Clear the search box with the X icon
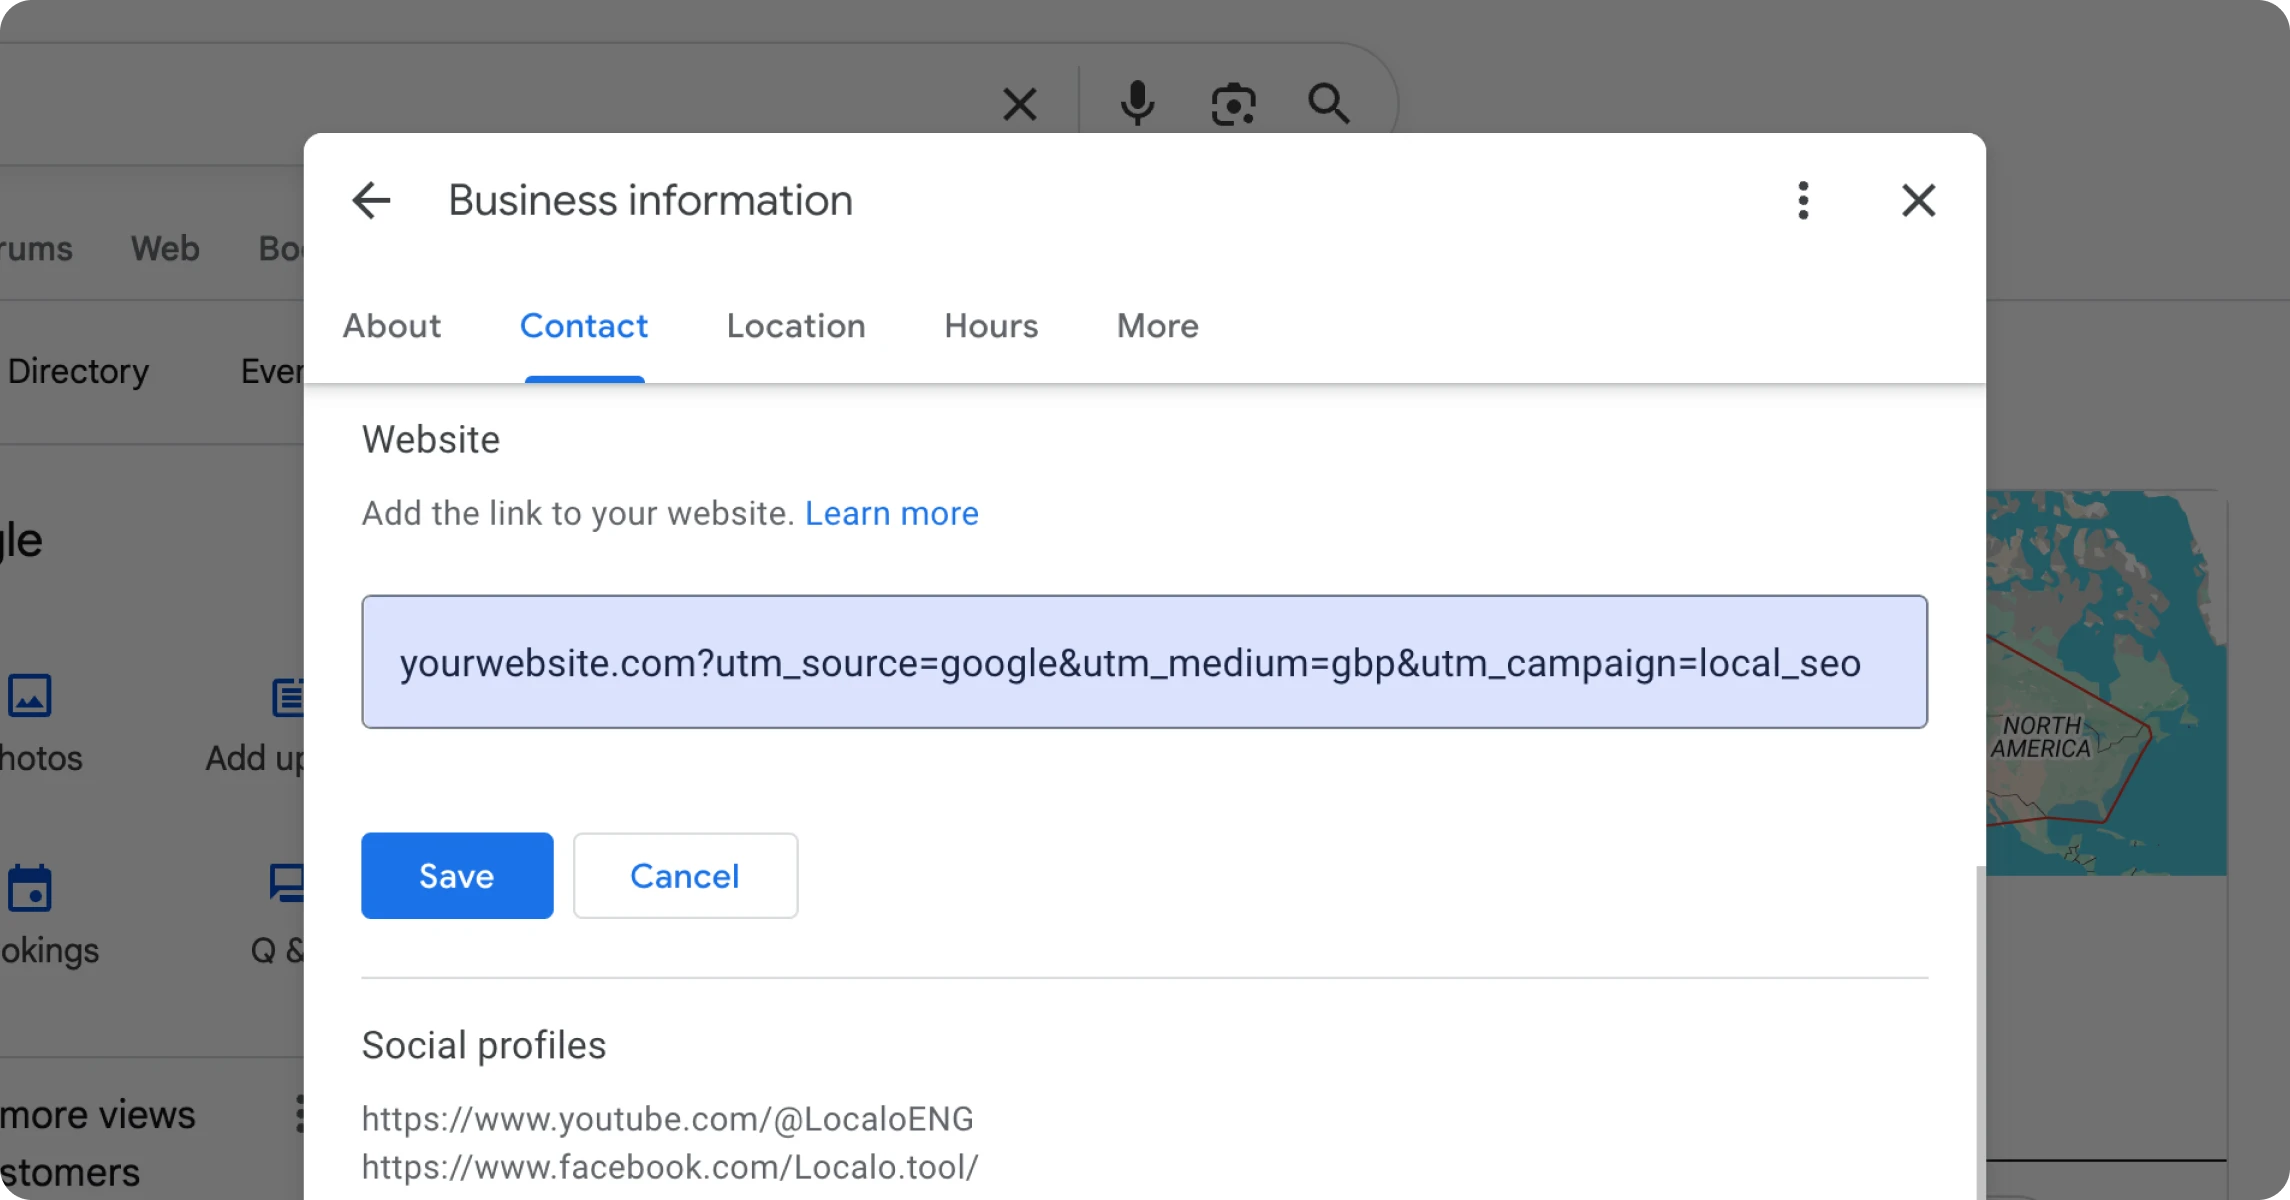2290x1200 pixels. pos(1019,103)
